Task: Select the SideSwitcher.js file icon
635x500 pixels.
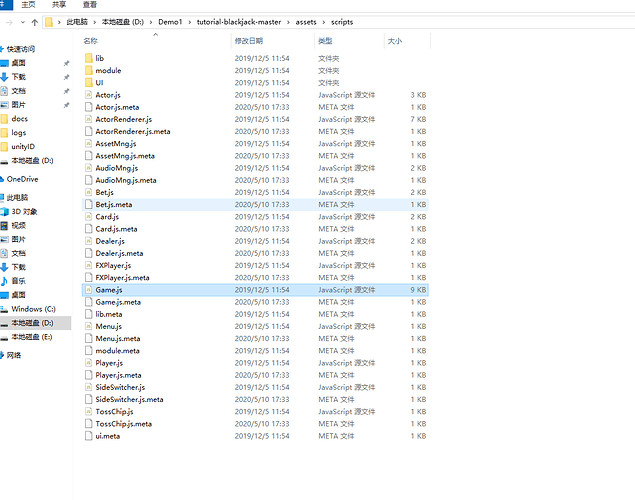Action: pyautogui.click(x=89, y=387)
